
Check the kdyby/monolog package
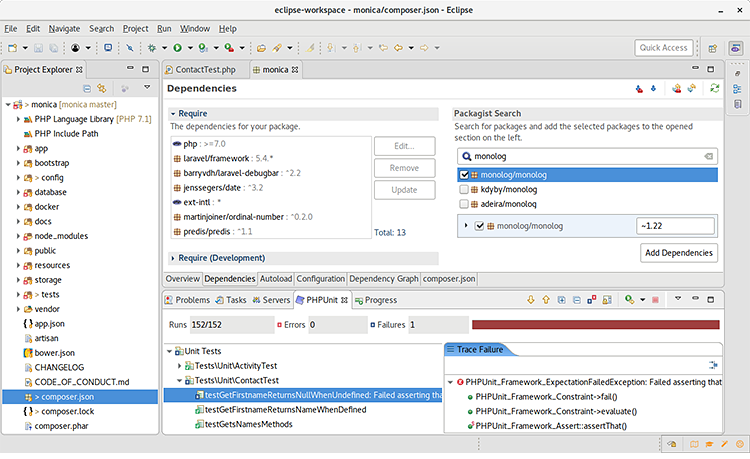pos(464,188)
